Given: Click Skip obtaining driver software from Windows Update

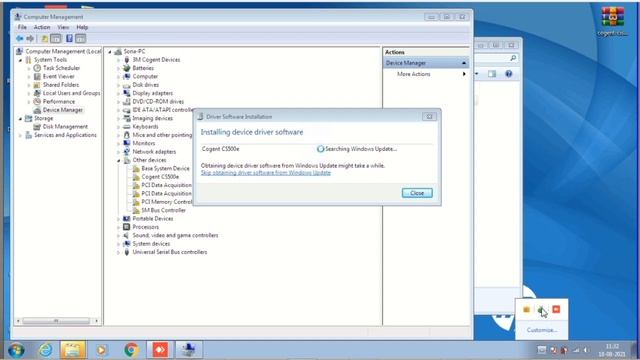Looking at the screenshot, I should (x=266, y=173).
